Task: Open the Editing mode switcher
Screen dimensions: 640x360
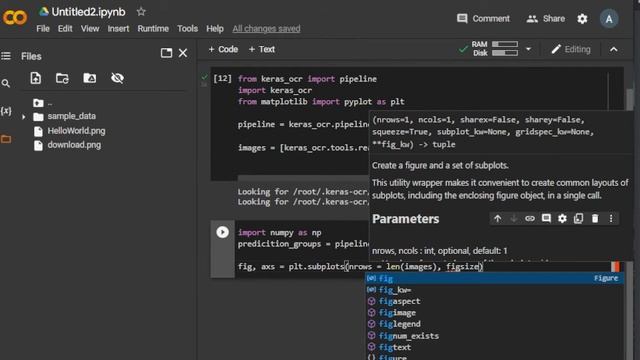Action: click(x=571, y=49)
